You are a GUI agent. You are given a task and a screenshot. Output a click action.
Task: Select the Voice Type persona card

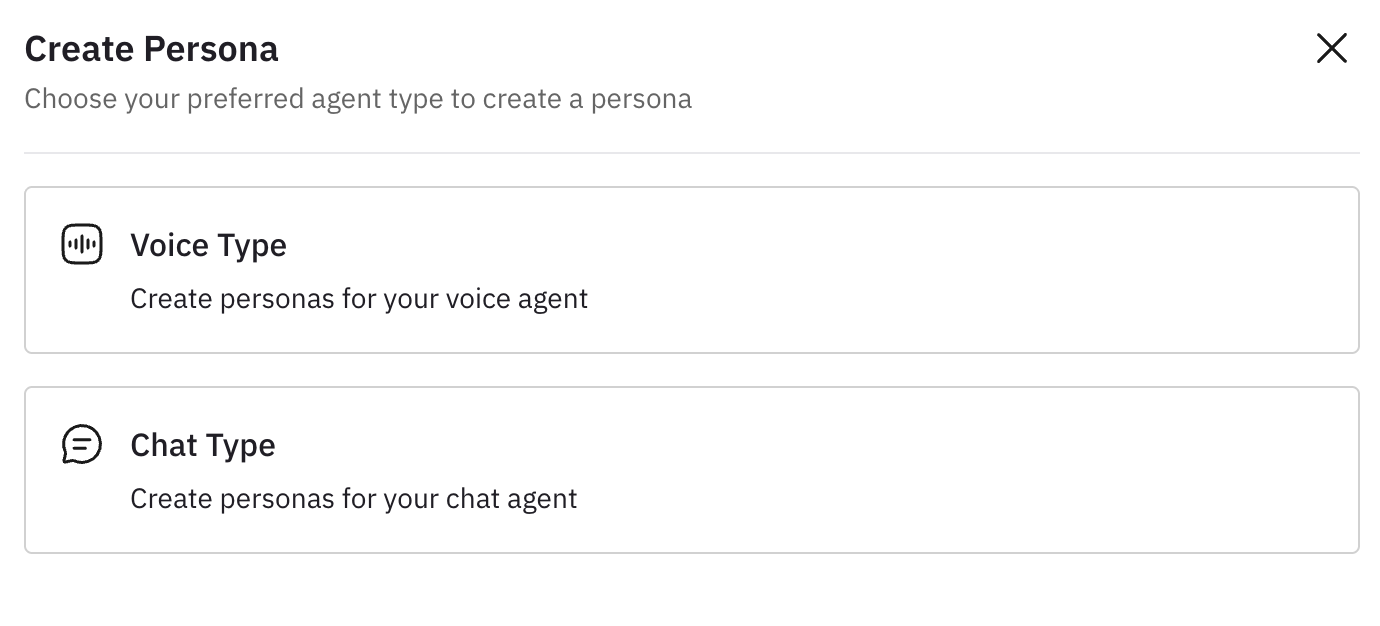(x=691, y=270)
